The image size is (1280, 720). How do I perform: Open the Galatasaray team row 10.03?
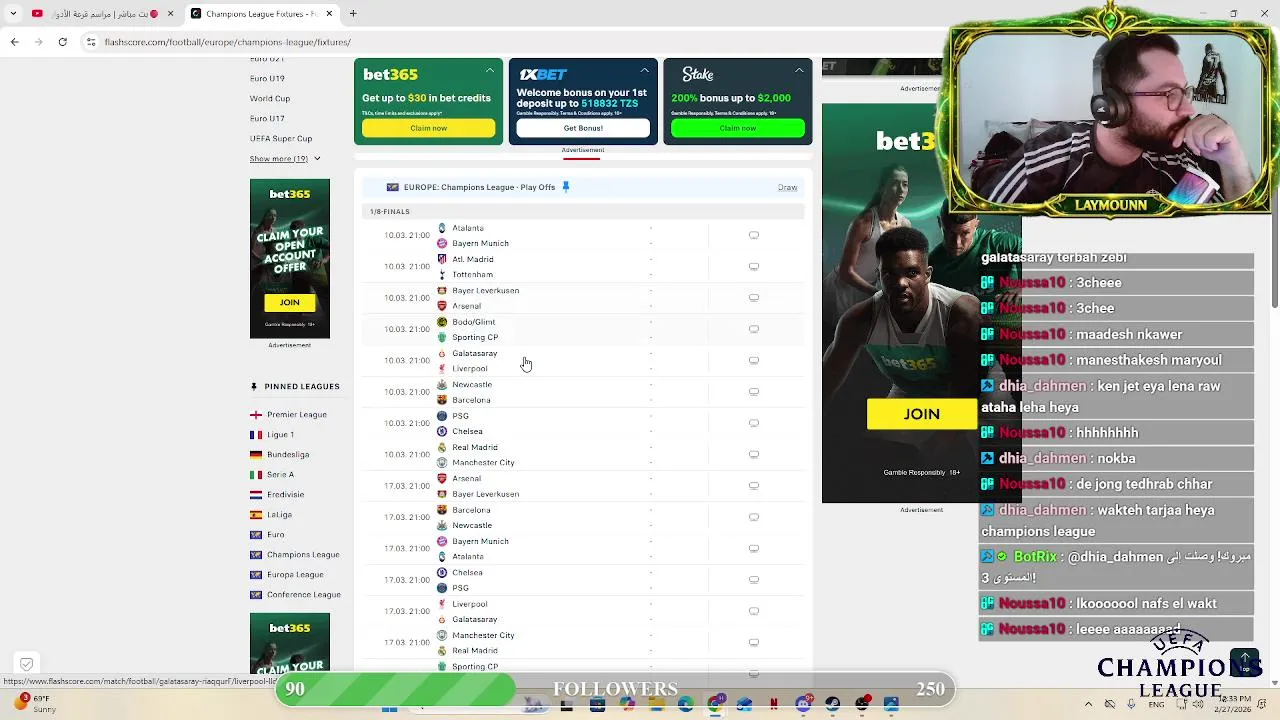click(x=474, y=353)
